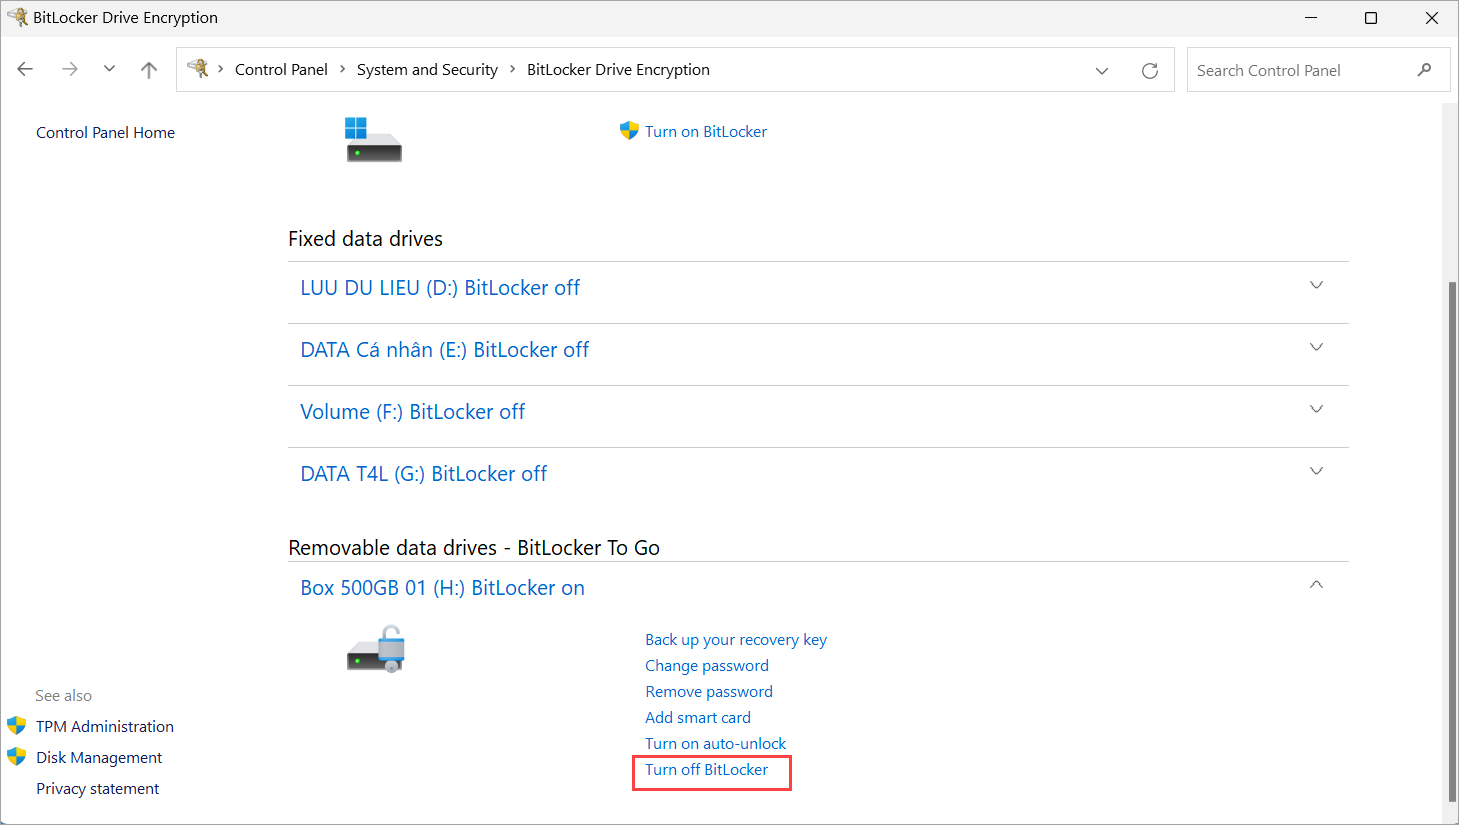Expand the LUU DU LIEU (D:) section

point(1316,285)
